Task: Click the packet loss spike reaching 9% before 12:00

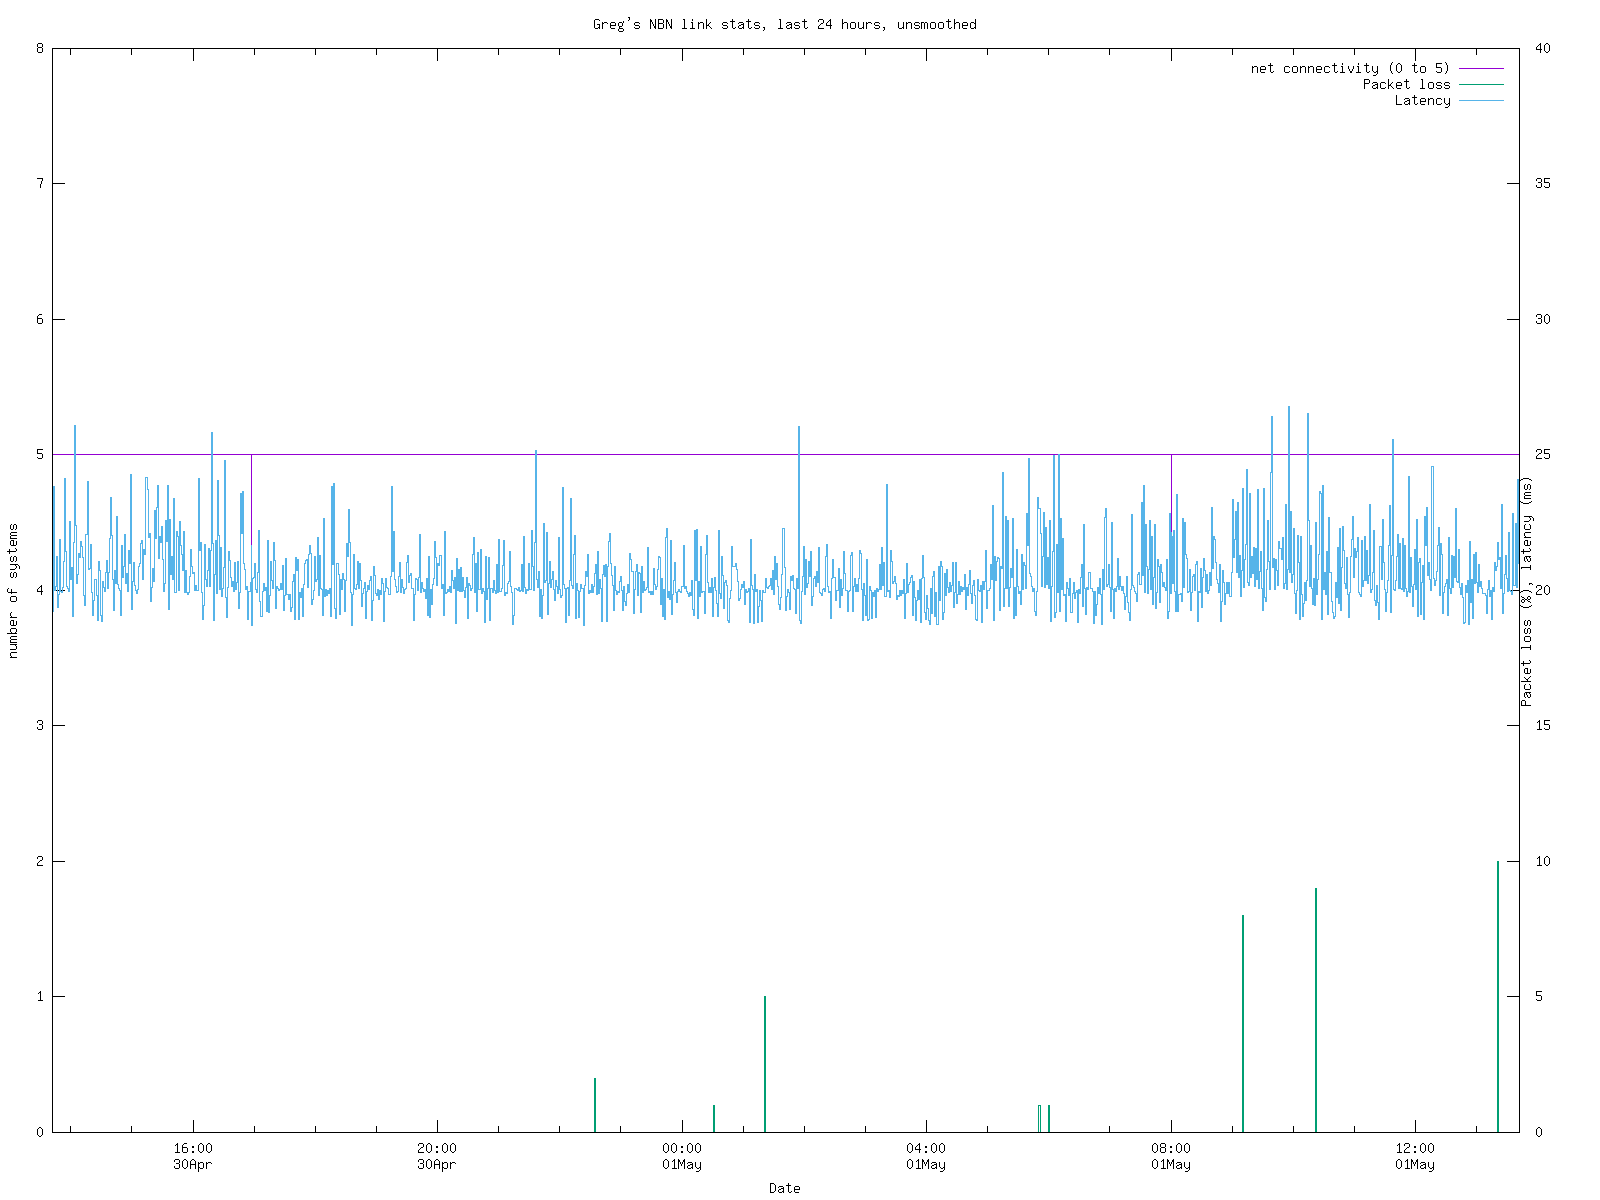Action: pyautogui.click(x=1316, y=1010)
